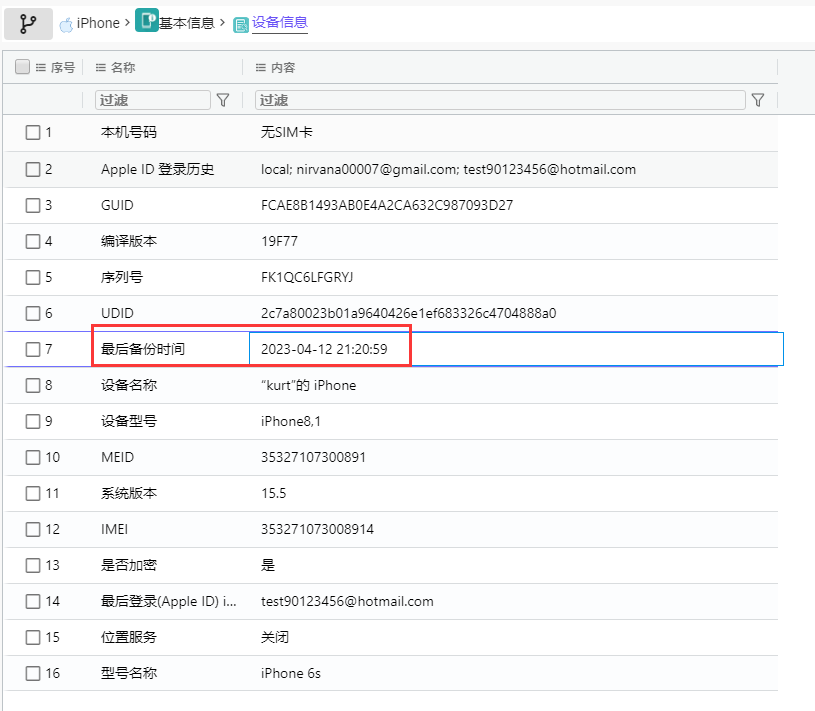This screenshot has width=815, height=711.
Task: Click the 设备信息 document icon
Action: (241, 25)
